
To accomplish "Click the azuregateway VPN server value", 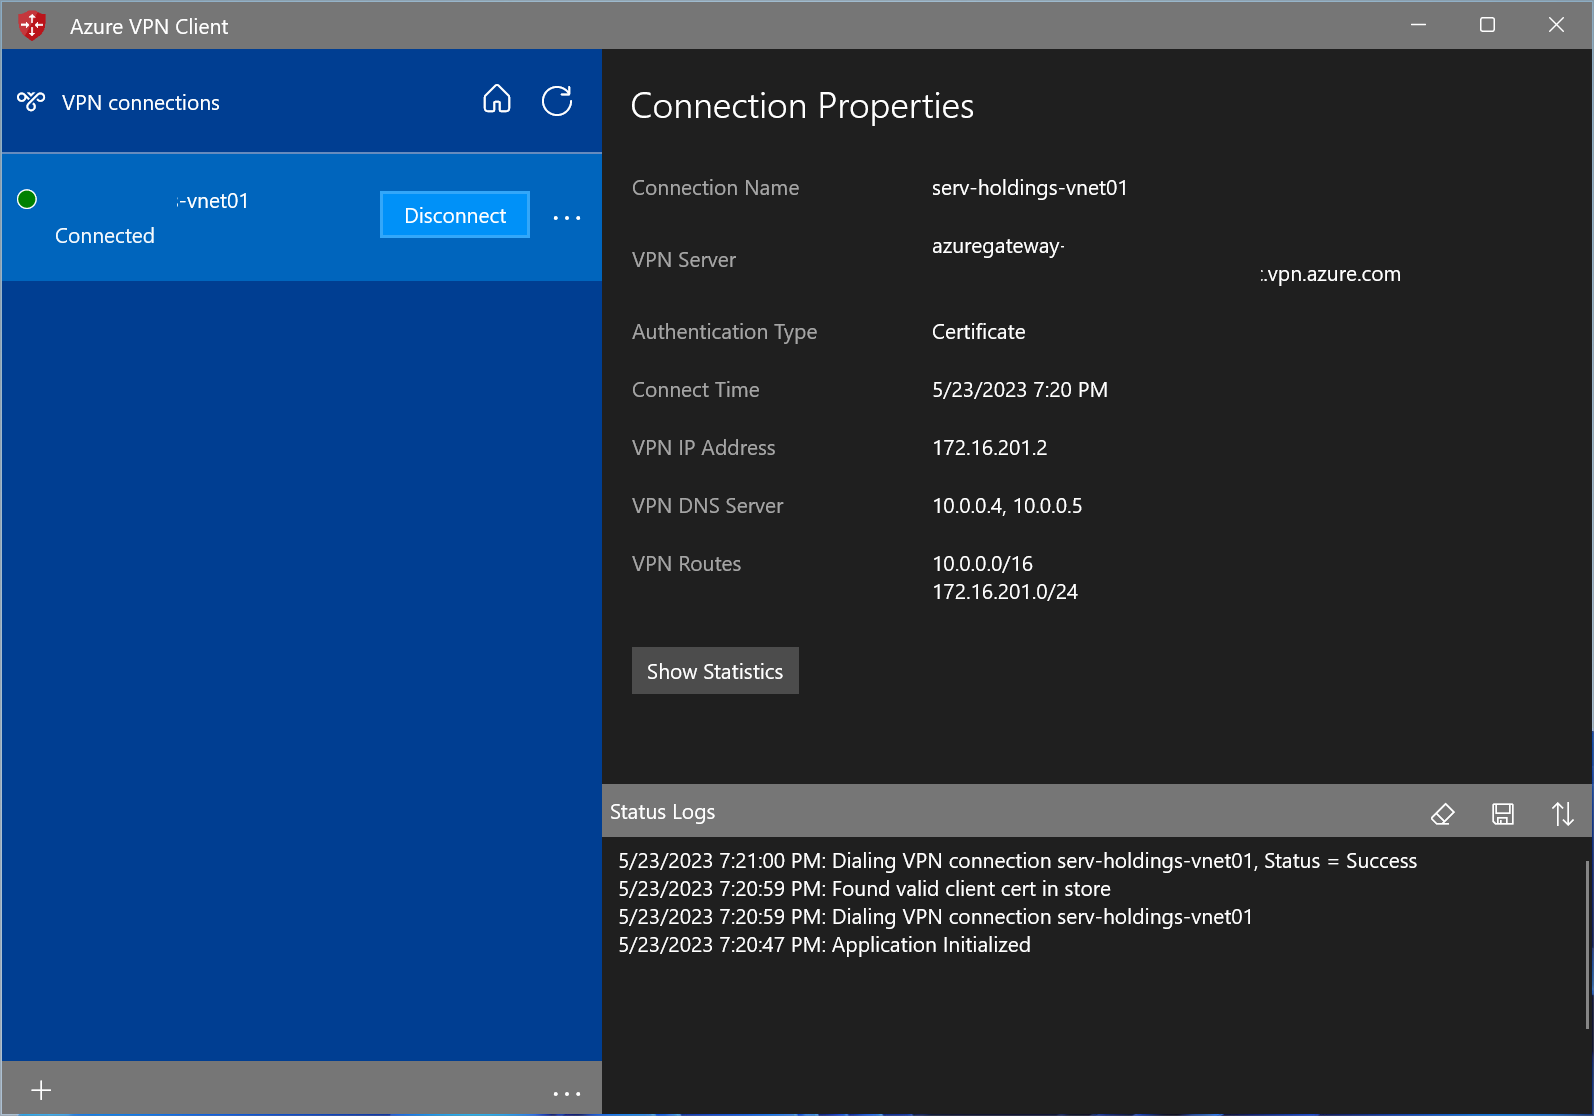I will click(998, 246).
